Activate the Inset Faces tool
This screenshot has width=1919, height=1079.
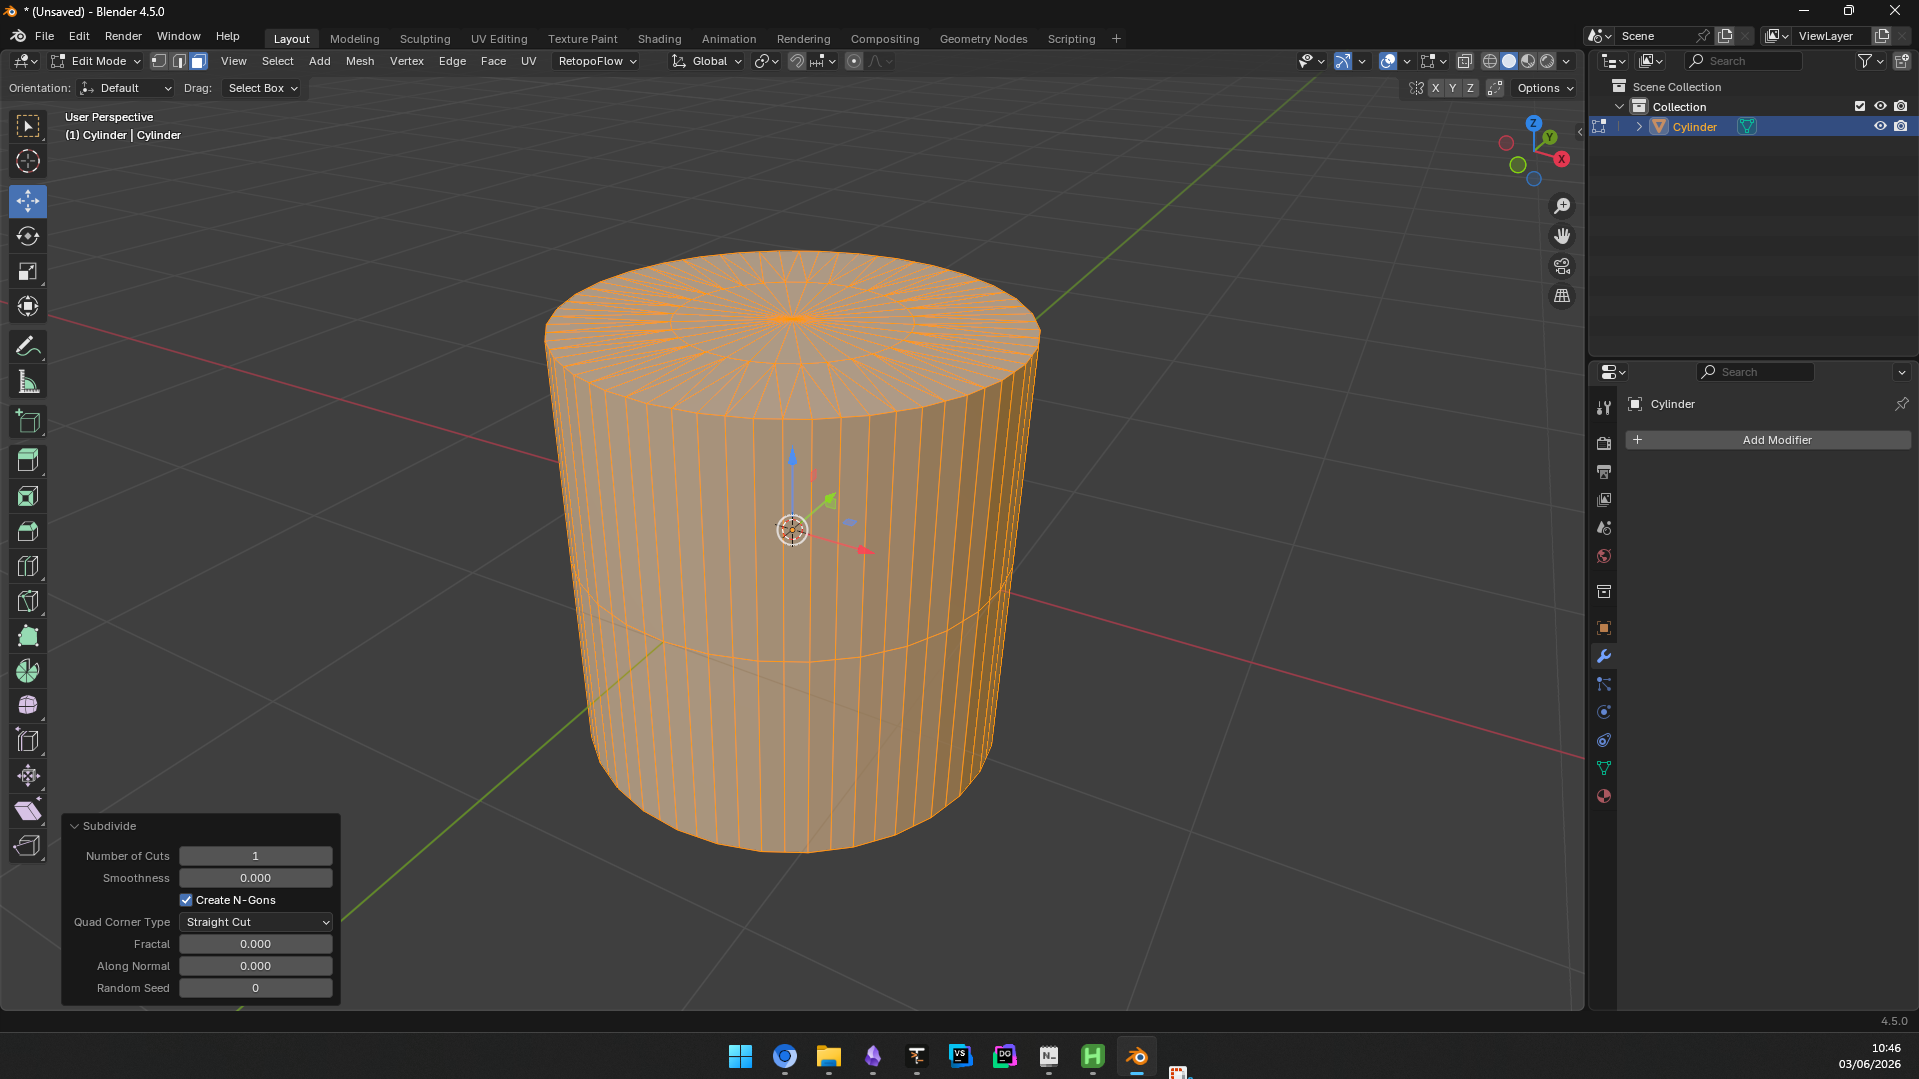point(28,496)
